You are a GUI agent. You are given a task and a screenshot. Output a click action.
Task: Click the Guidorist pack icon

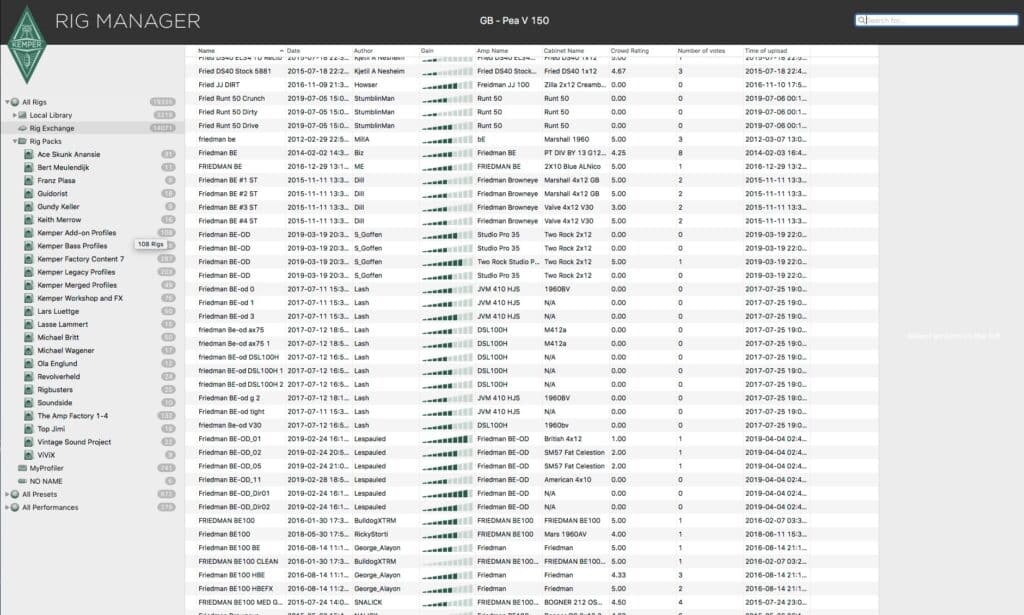pos(29,193)
